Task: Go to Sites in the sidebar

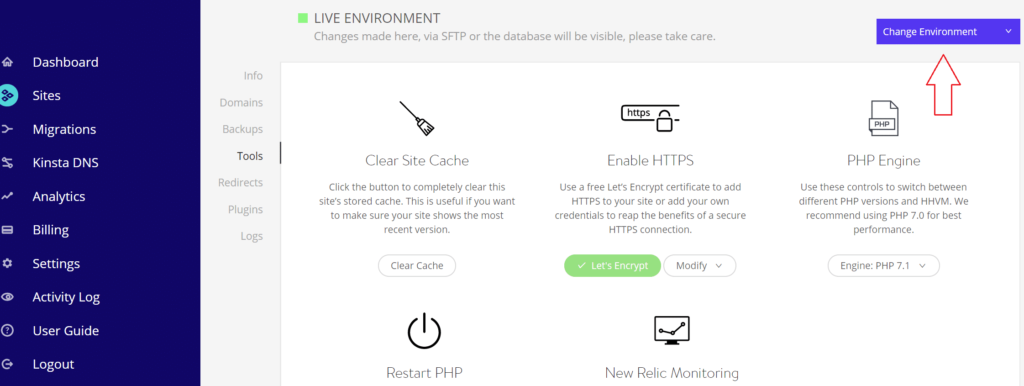Action: tap(46, 95)
